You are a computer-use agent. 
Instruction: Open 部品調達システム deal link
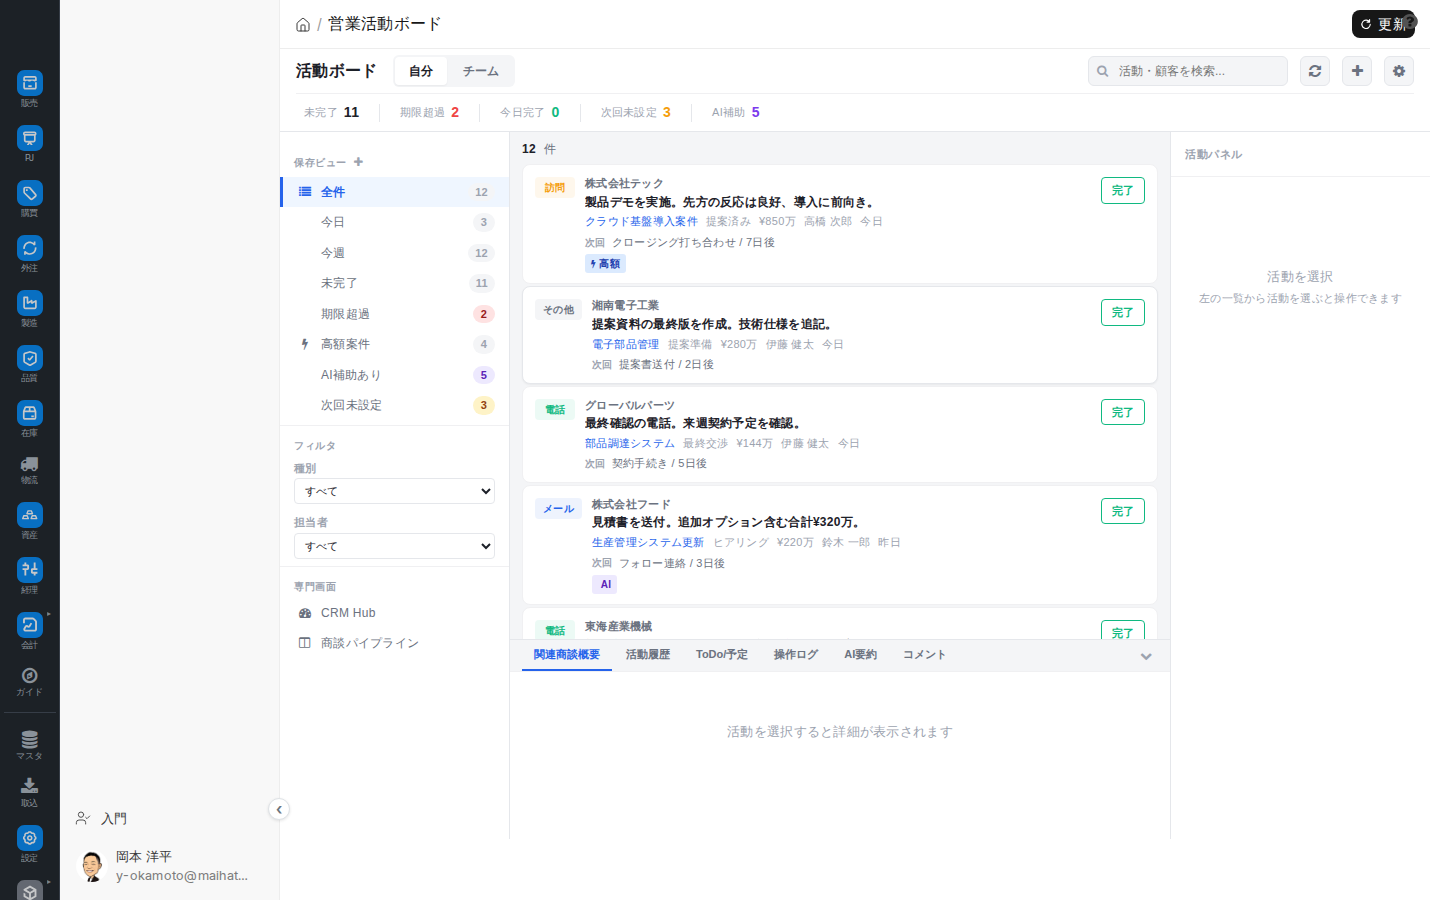(630, 443)
